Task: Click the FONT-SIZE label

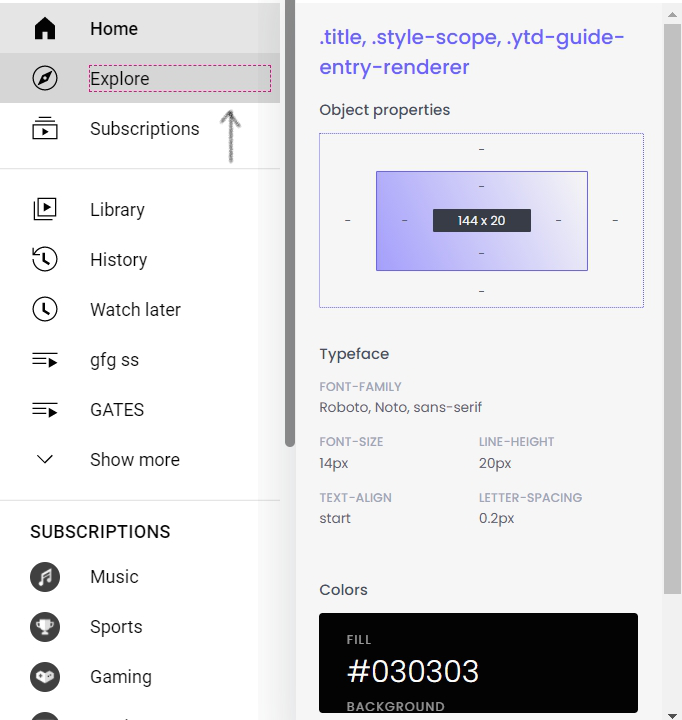Action: [351, 442]
